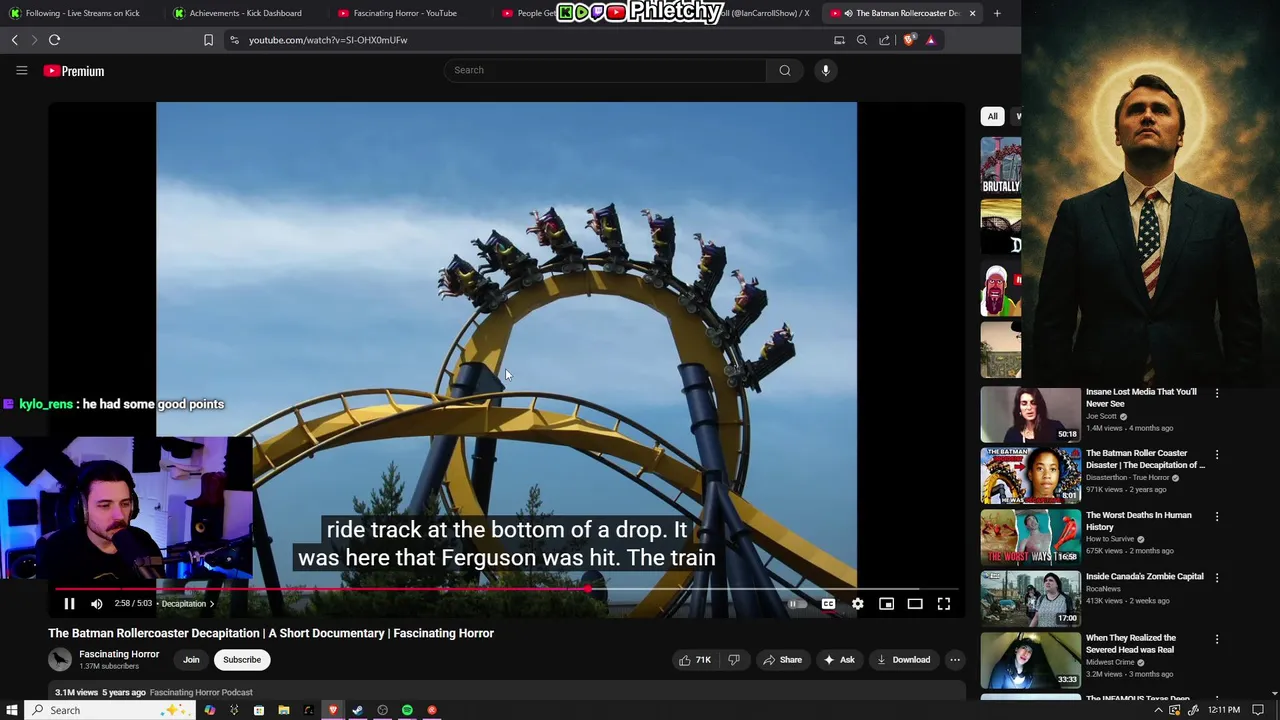
Task: Open Fascinating Horror channel name link
Action: 119,654
